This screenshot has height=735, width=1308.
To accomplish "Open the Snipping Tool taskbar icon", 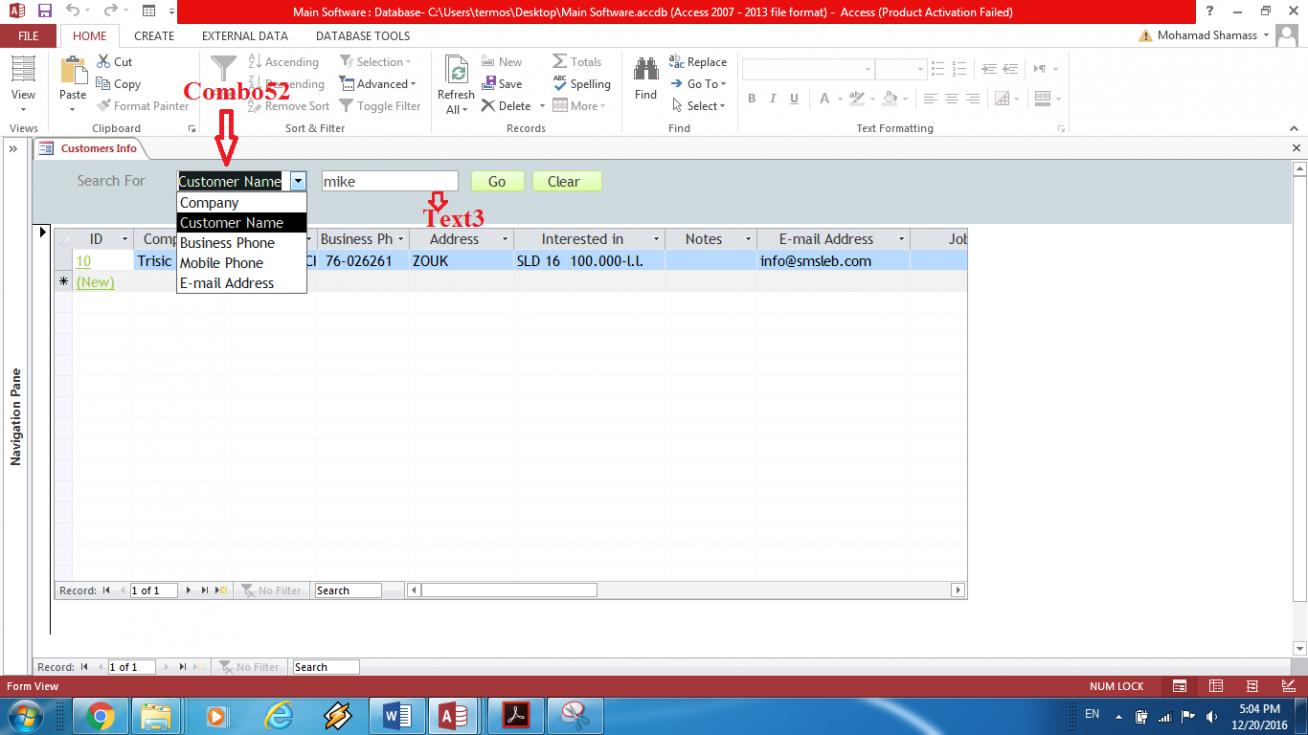I will coord(574,716).
